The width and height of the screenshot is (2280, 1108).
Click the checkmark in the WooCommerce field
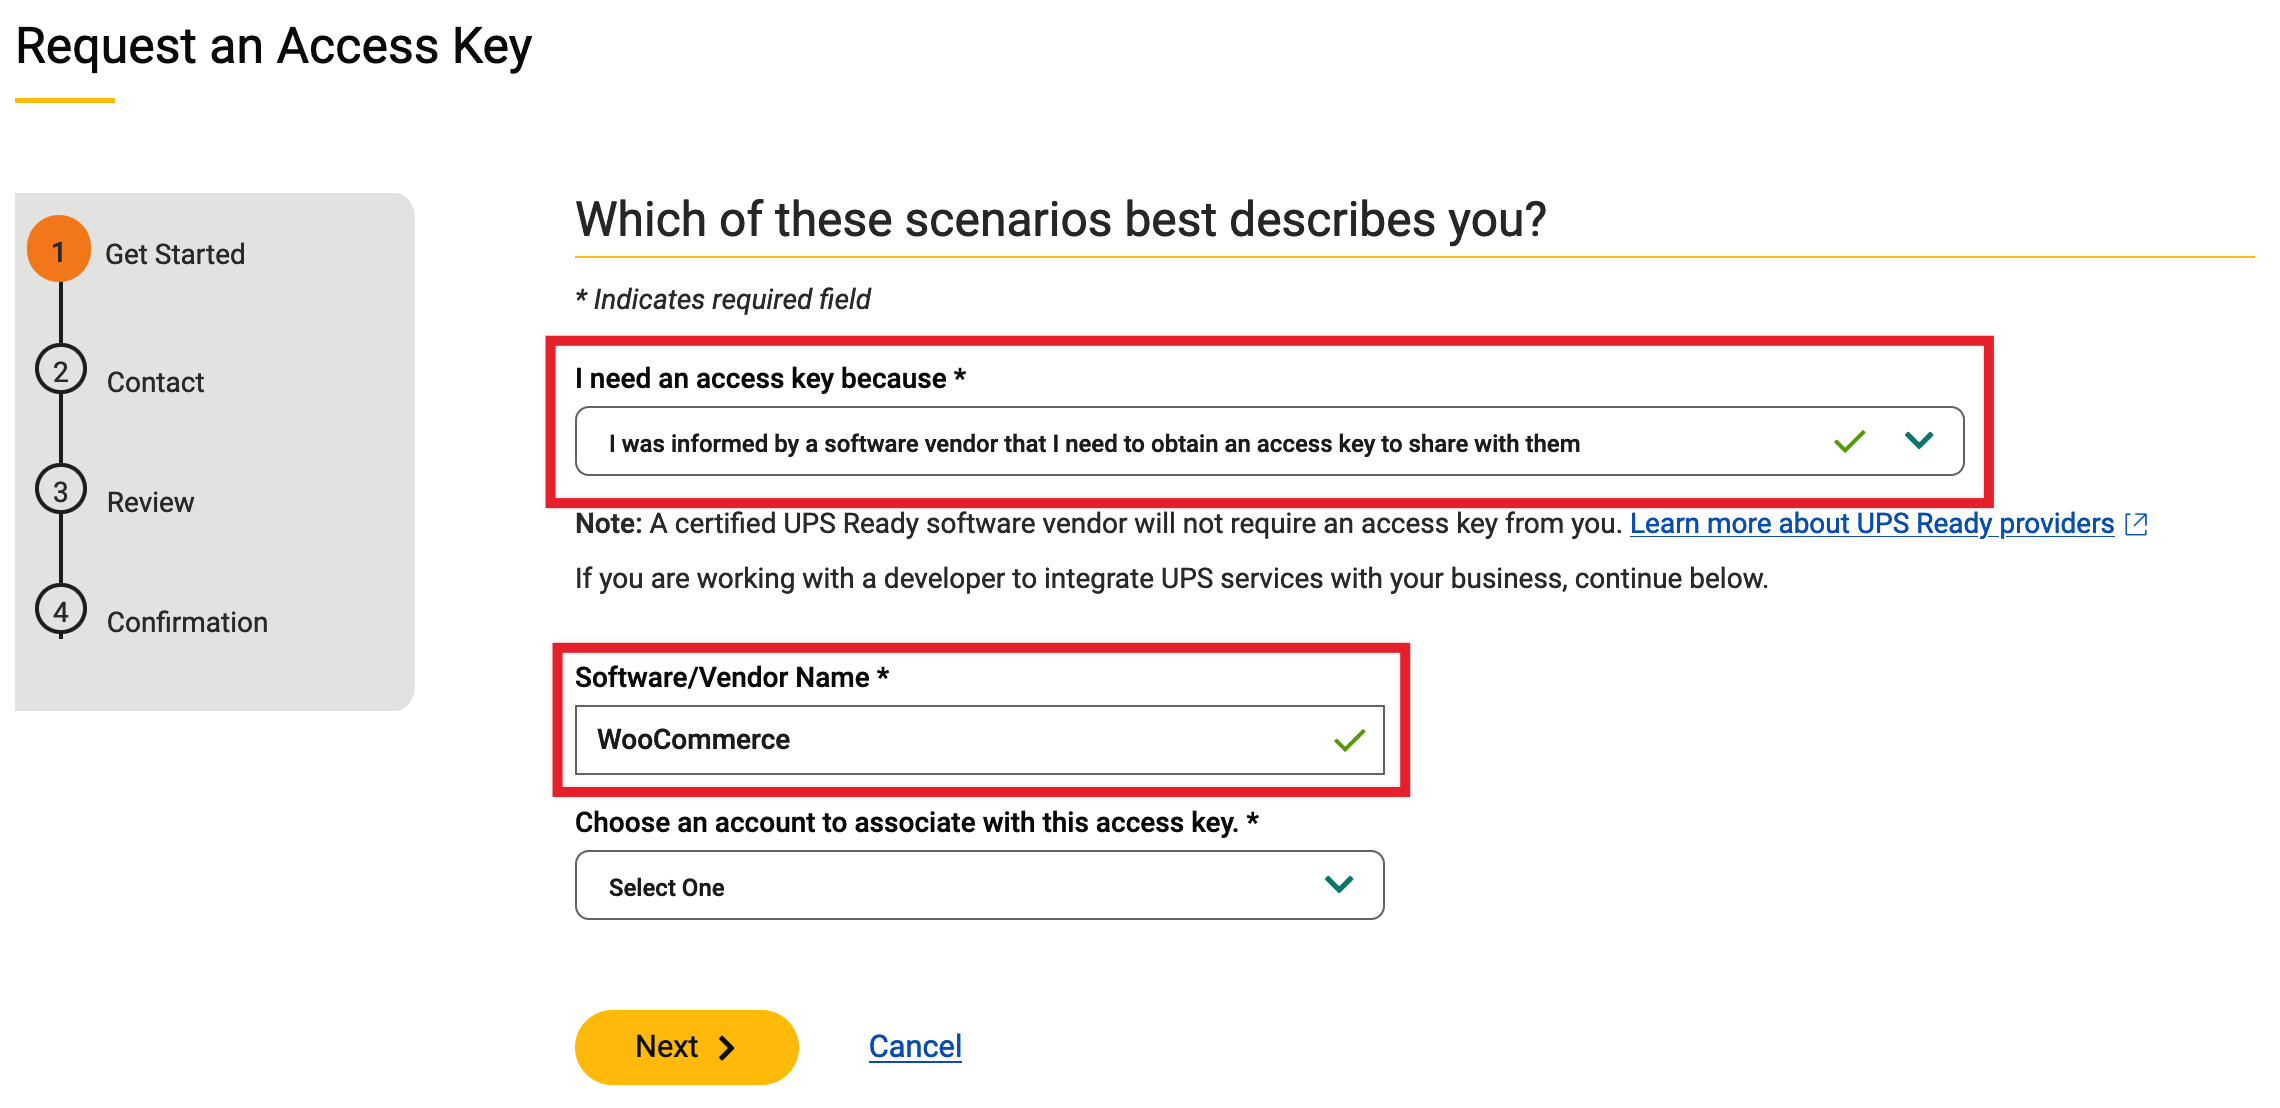[1345, 739]
